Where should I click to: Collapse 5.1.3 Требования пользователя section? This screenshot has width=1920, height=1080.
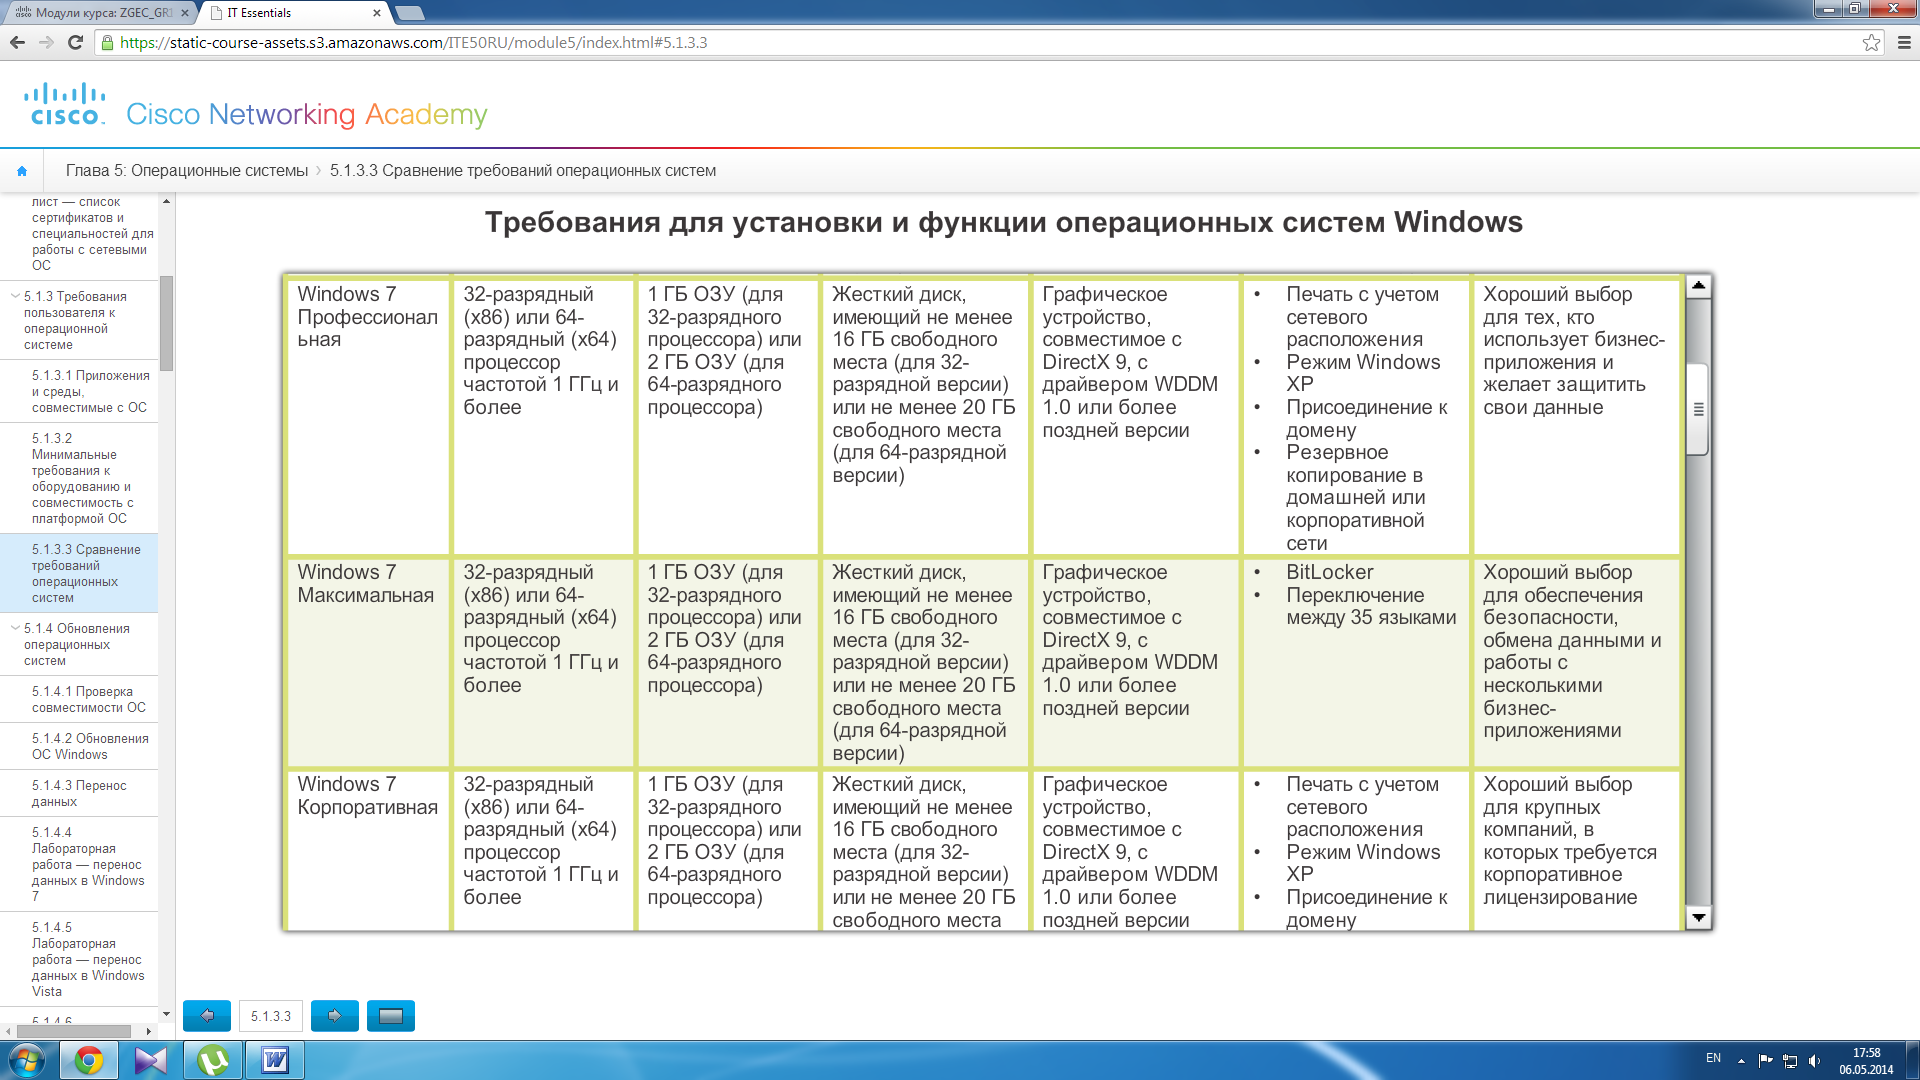(x=15, y=296)
